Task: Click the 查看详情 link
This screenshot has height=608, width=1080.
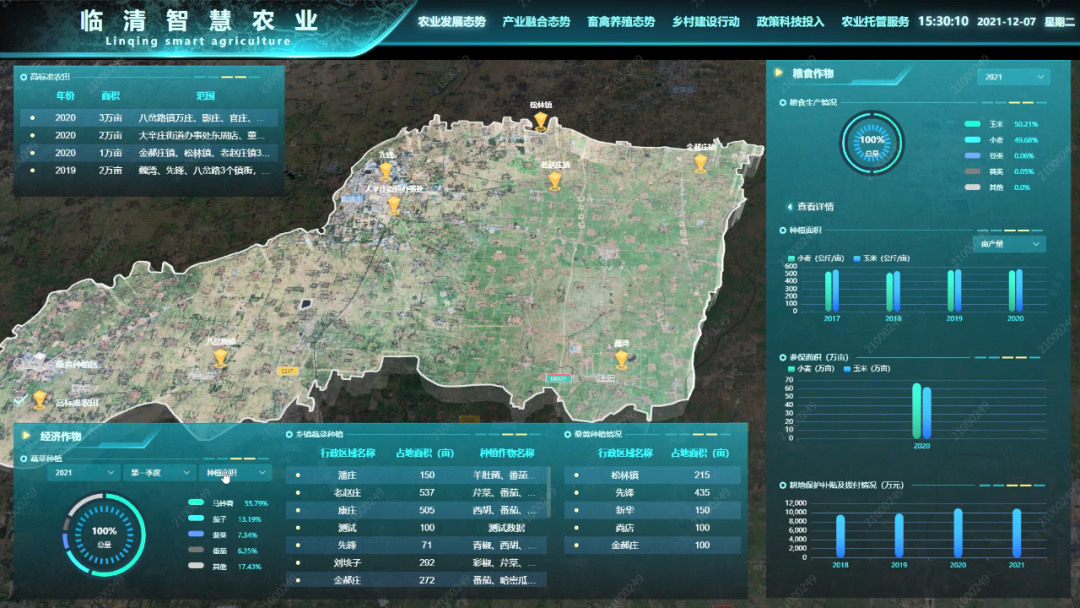Action: click(815, 207)
